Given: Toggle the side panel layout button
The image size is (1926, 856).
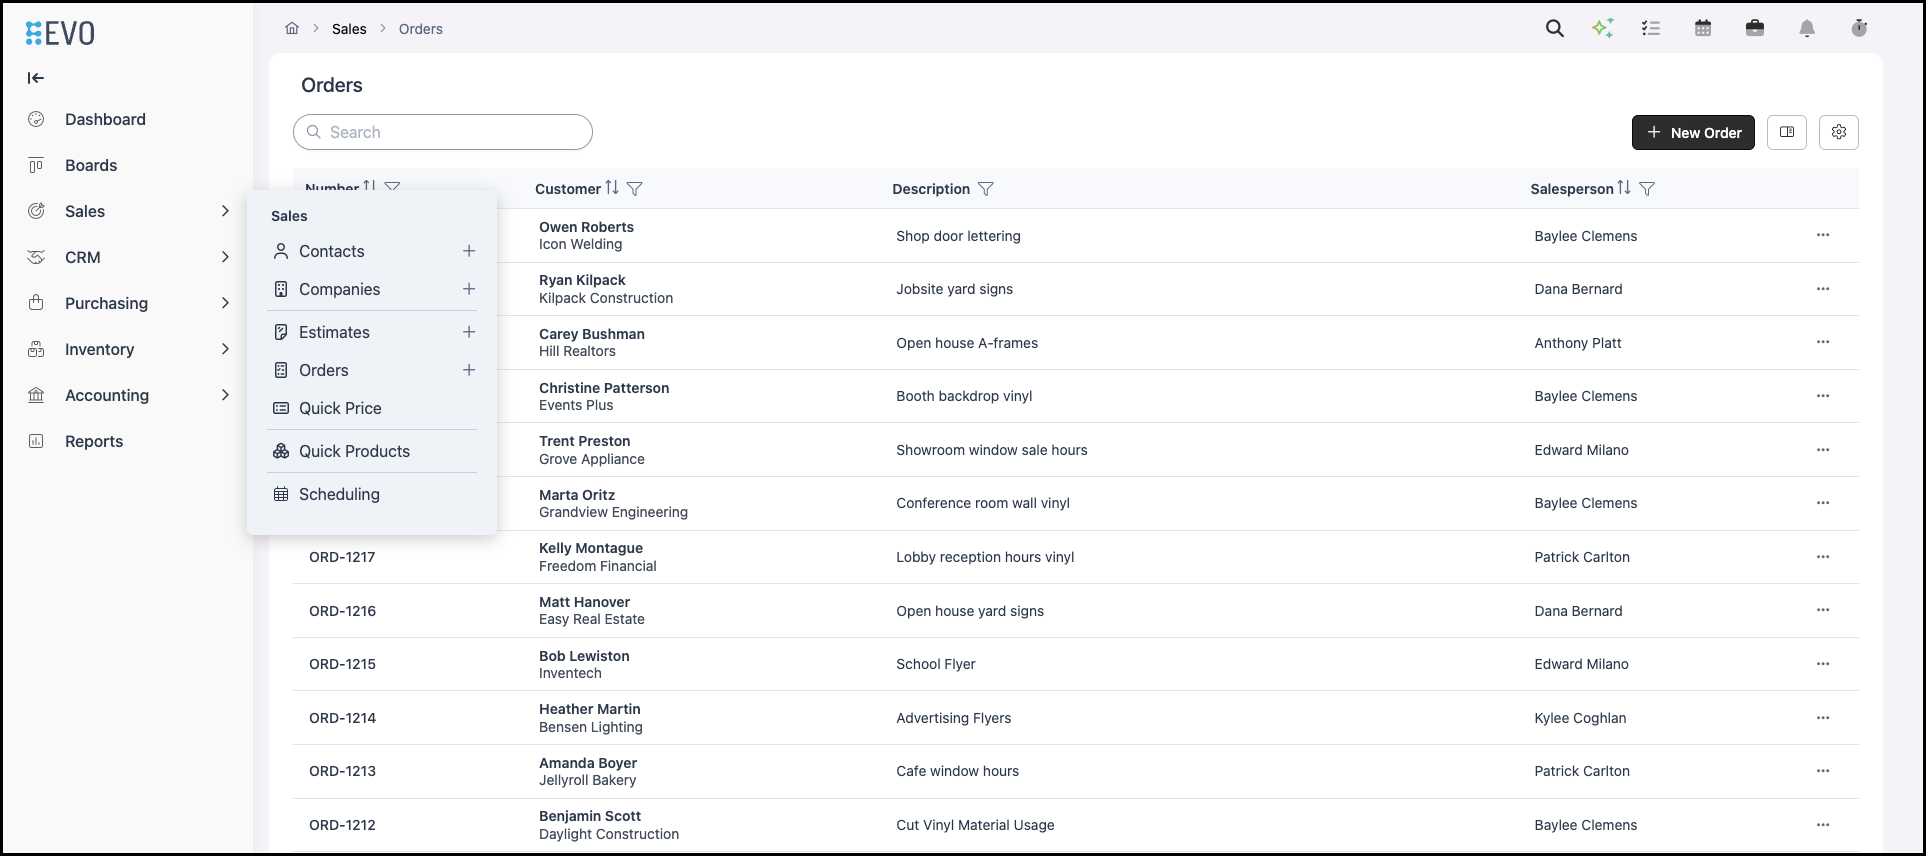Looking at the screenshot, I should click(x=1787, y=132).
